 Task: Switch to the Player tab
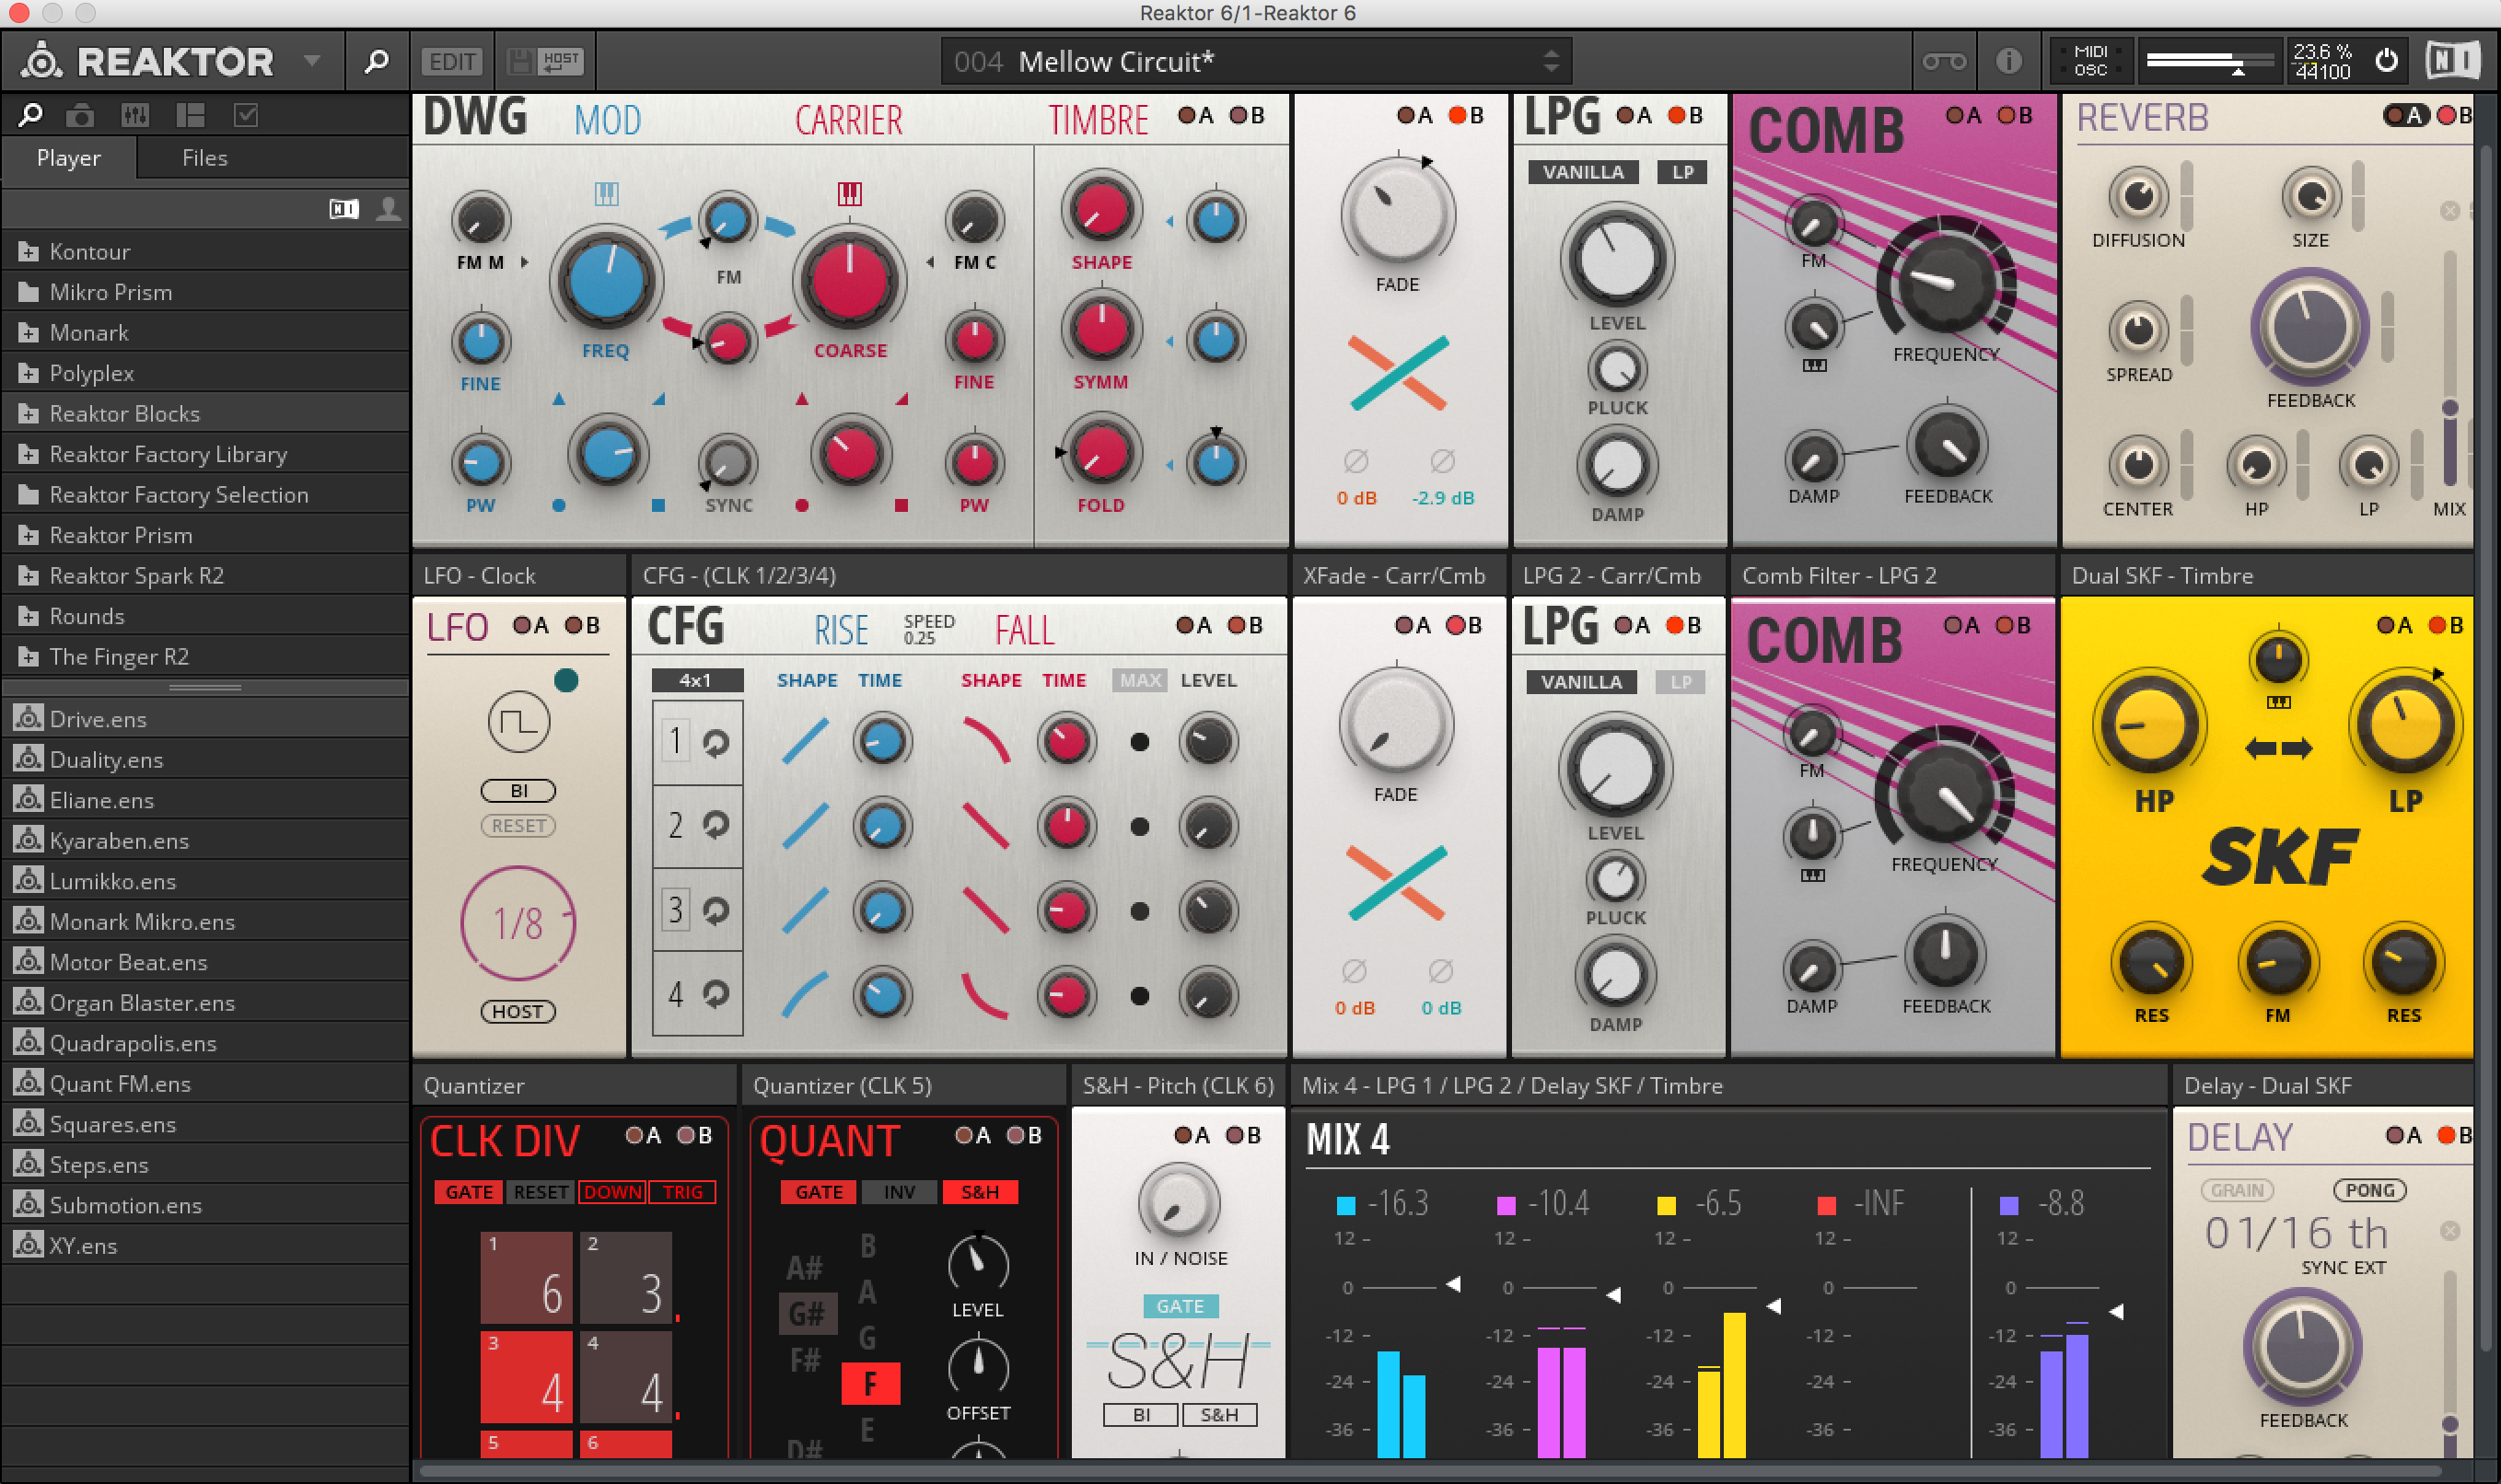point(68,158)
